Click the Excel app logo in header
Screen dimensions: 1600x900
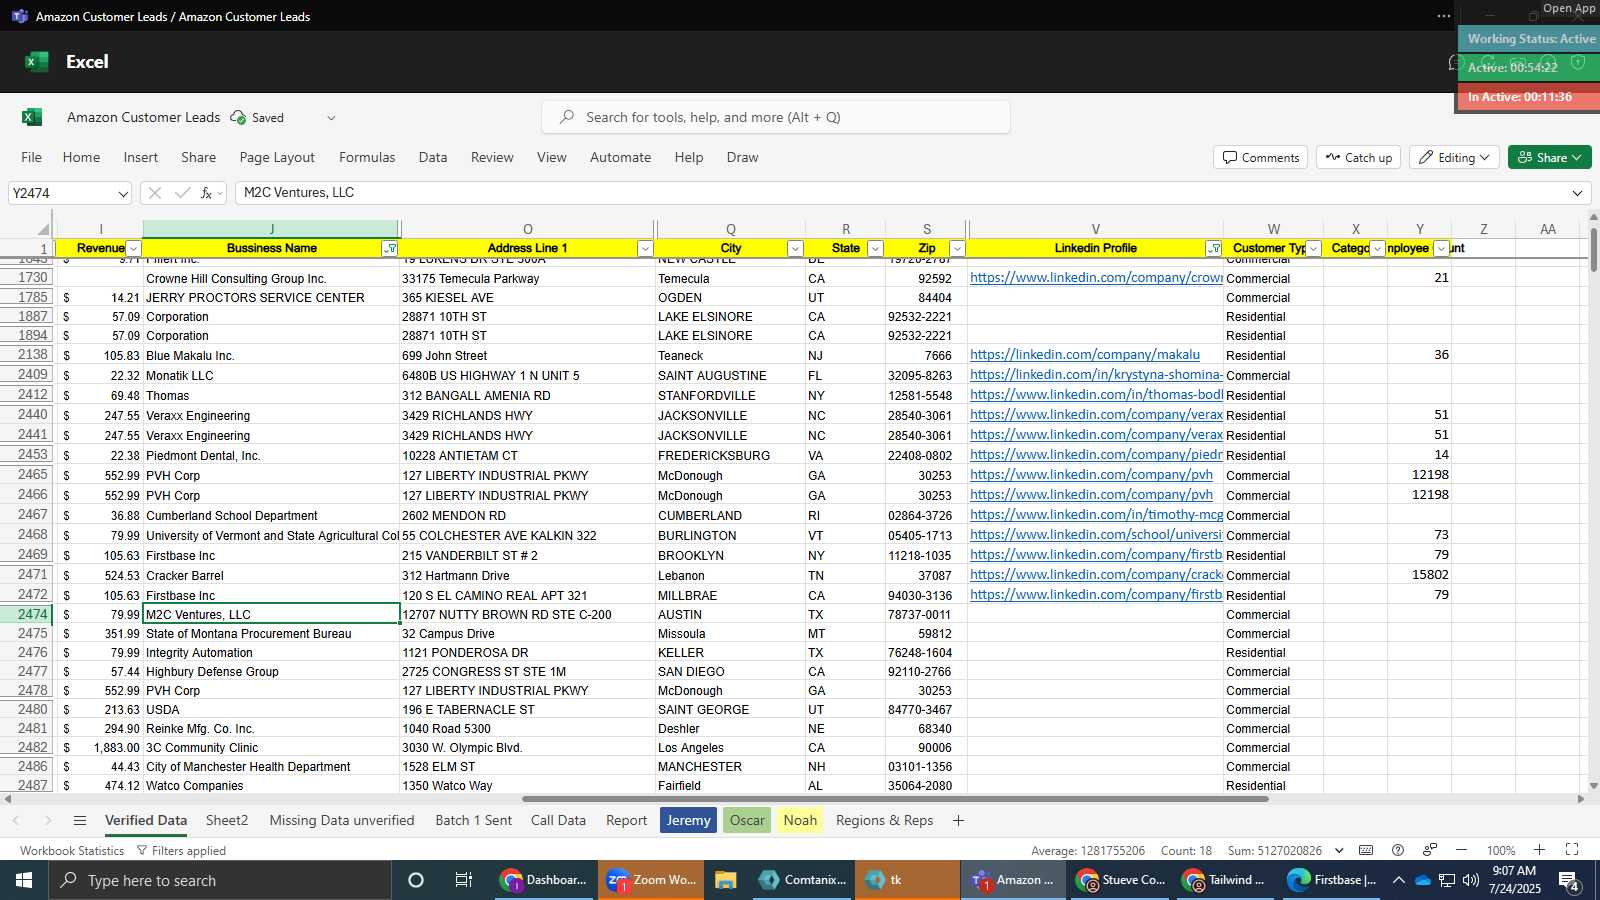click(37, 62)
